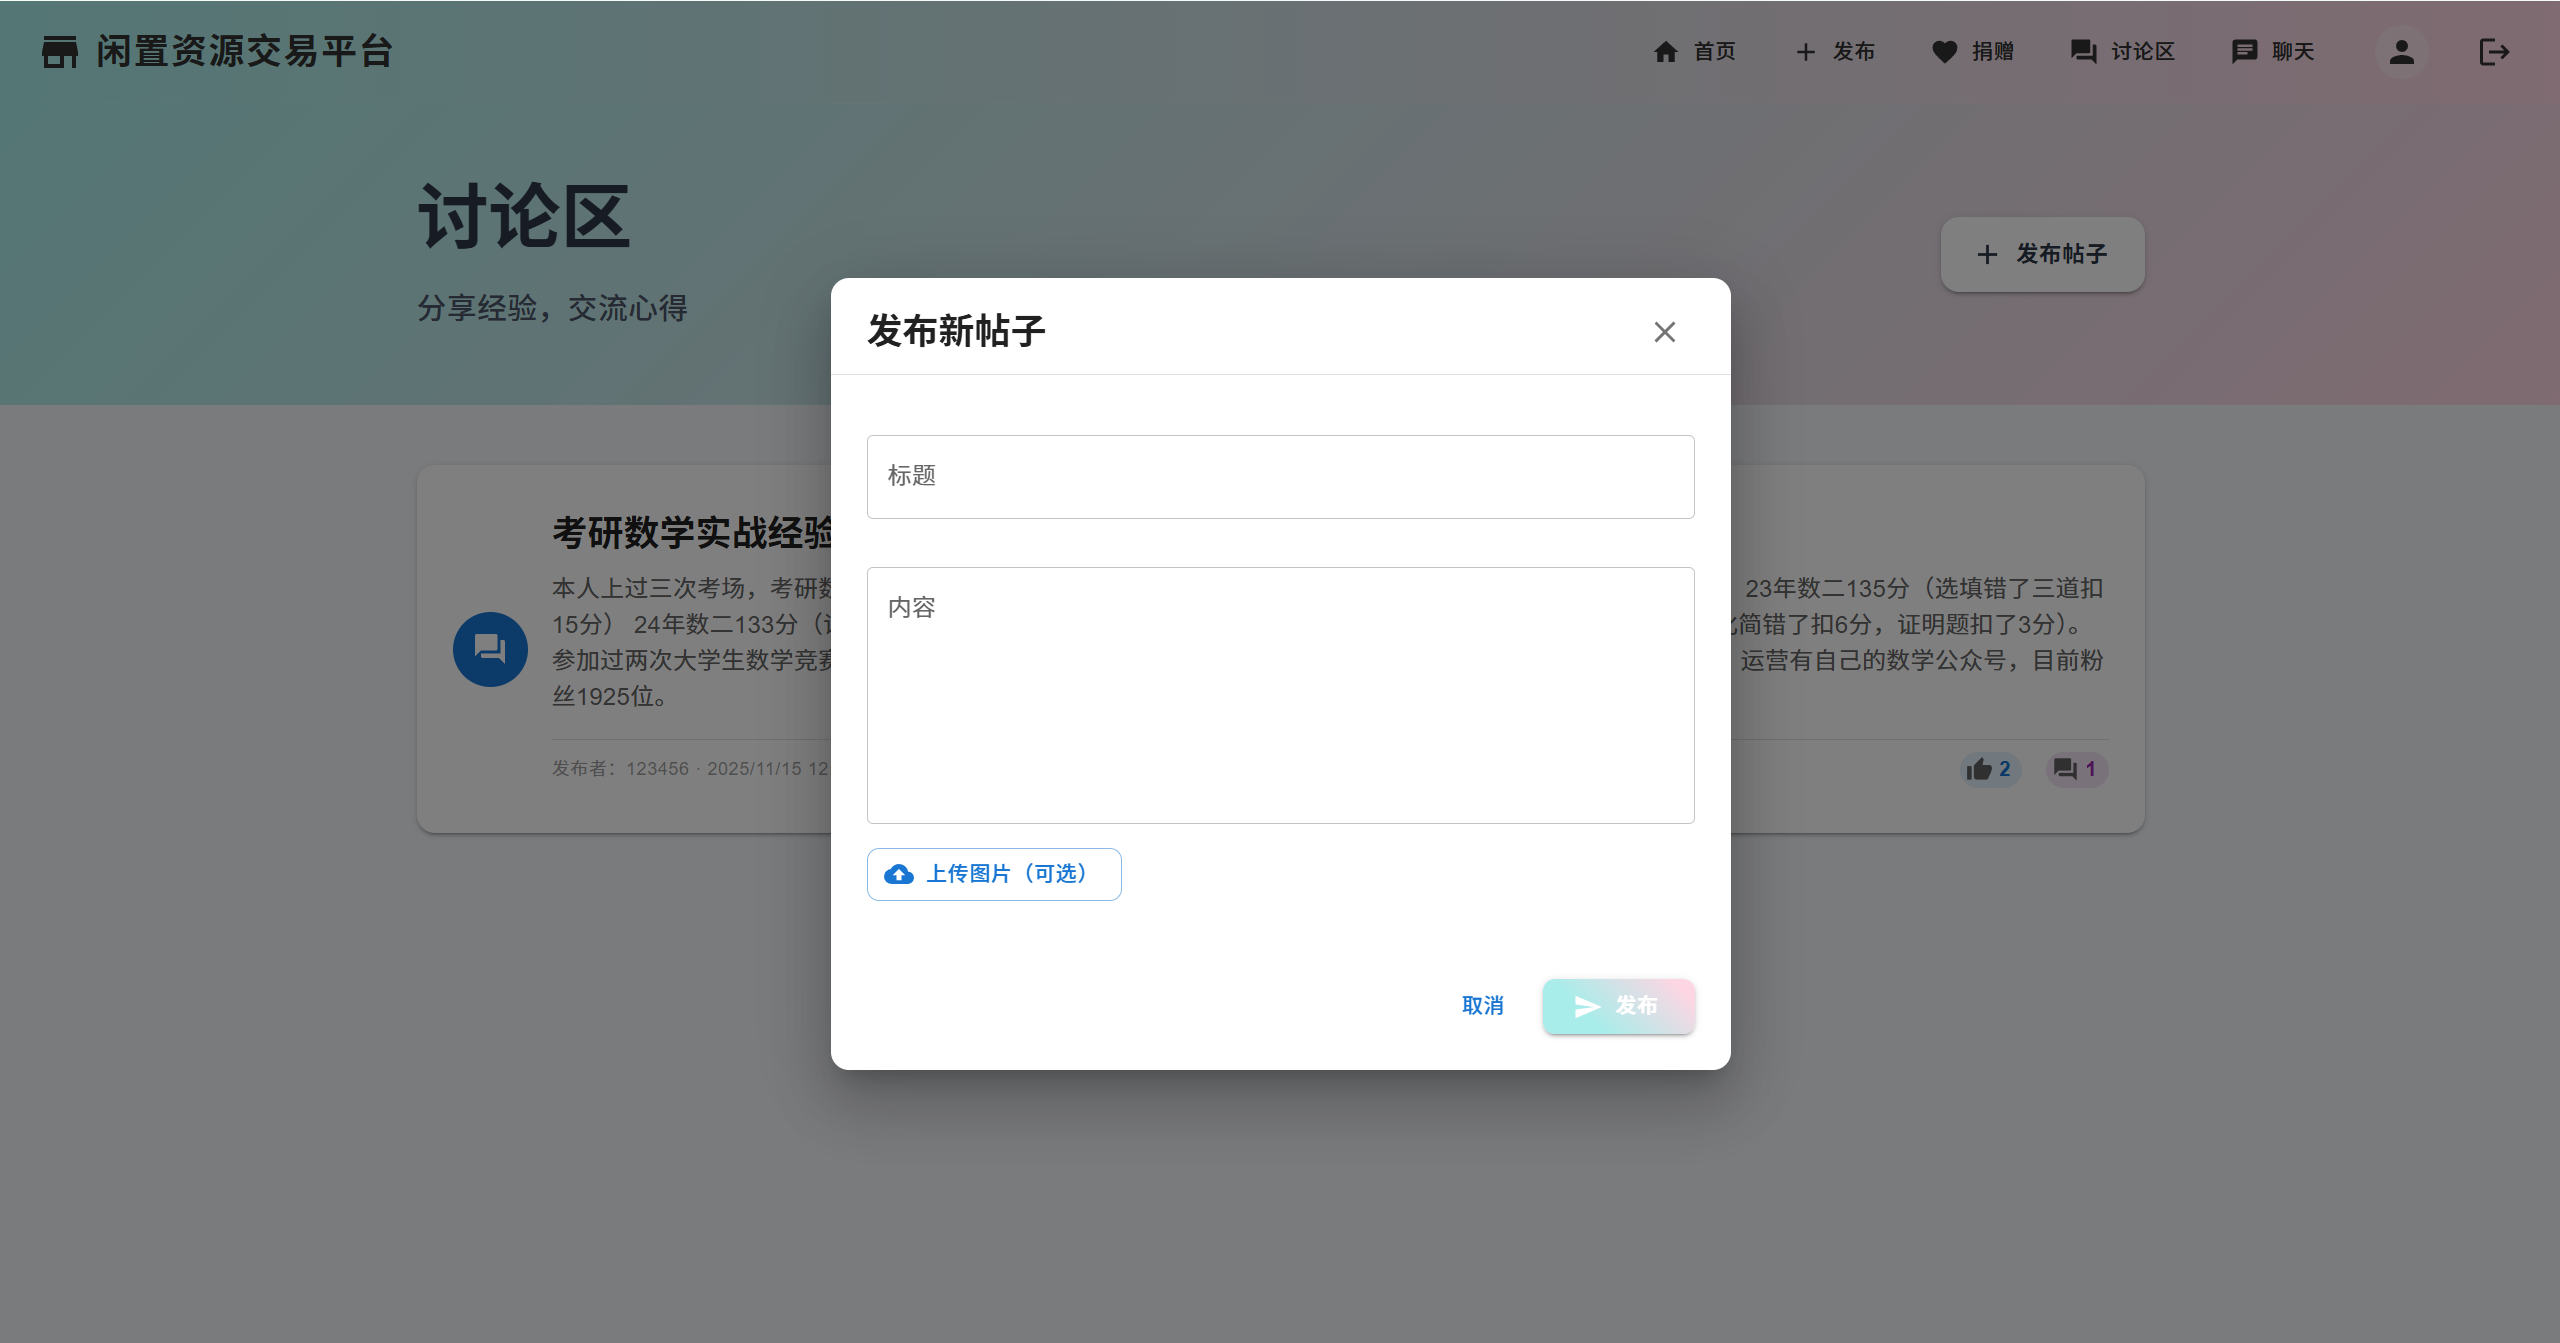Click the upload cloud icon in 上传图片 button

point(899,873)
